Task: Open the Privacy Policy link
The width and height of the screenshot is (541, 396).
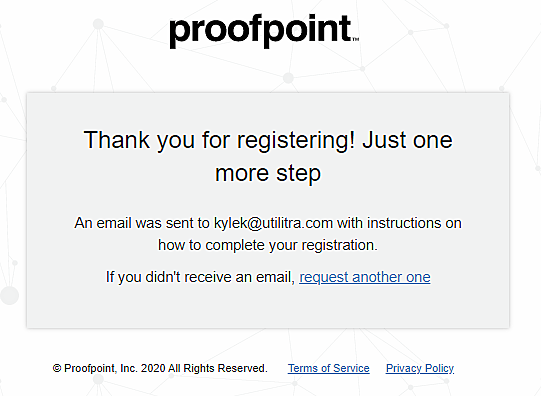Action: pos(420,368)
